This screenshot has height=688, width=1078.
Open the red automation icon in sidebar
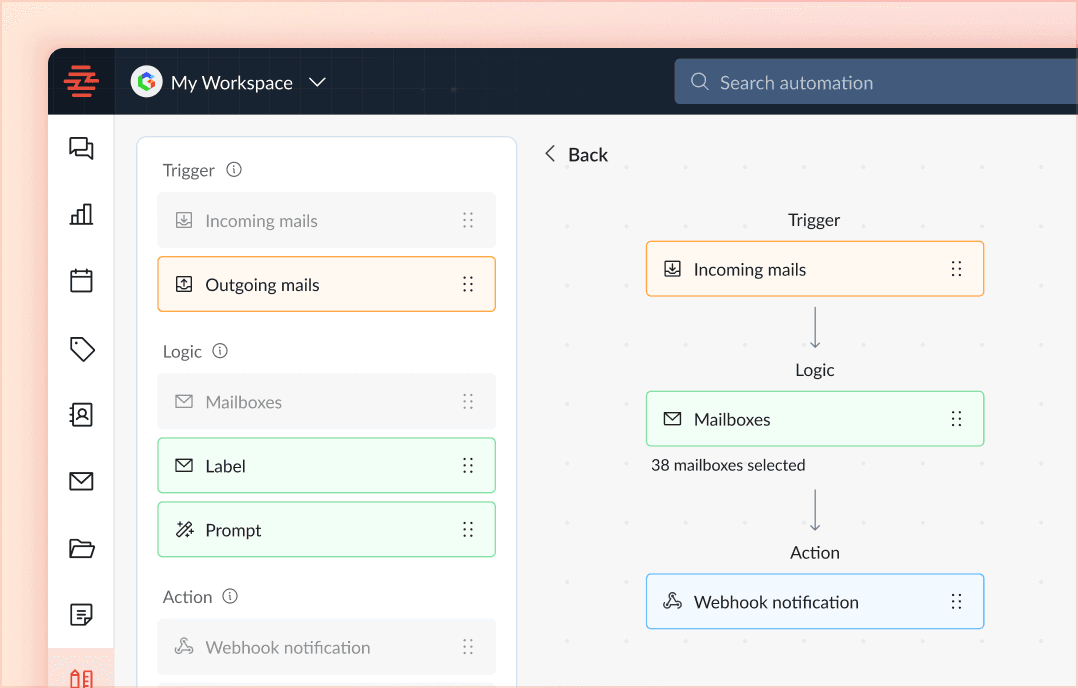pyautogui.click(x=81, y=678)
